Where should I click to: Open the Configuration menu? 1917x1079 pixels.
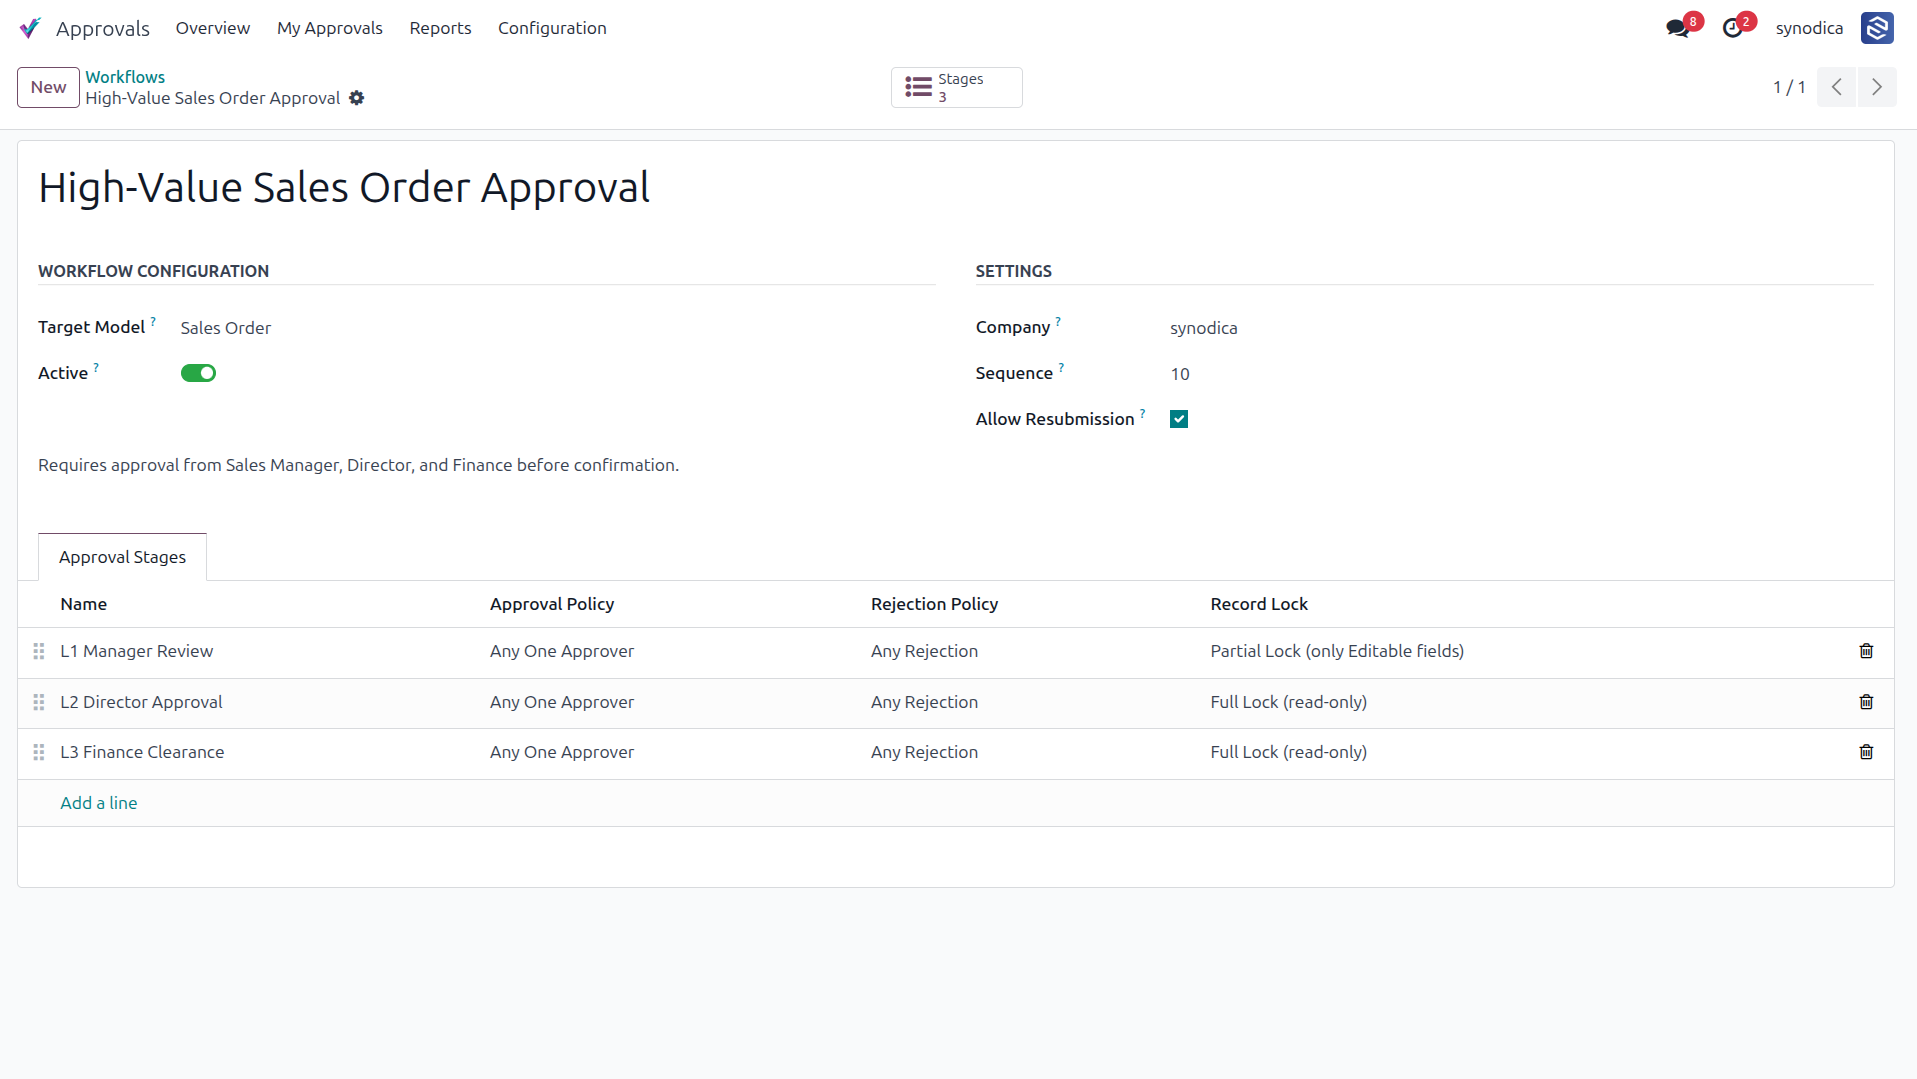coord(552,28)
